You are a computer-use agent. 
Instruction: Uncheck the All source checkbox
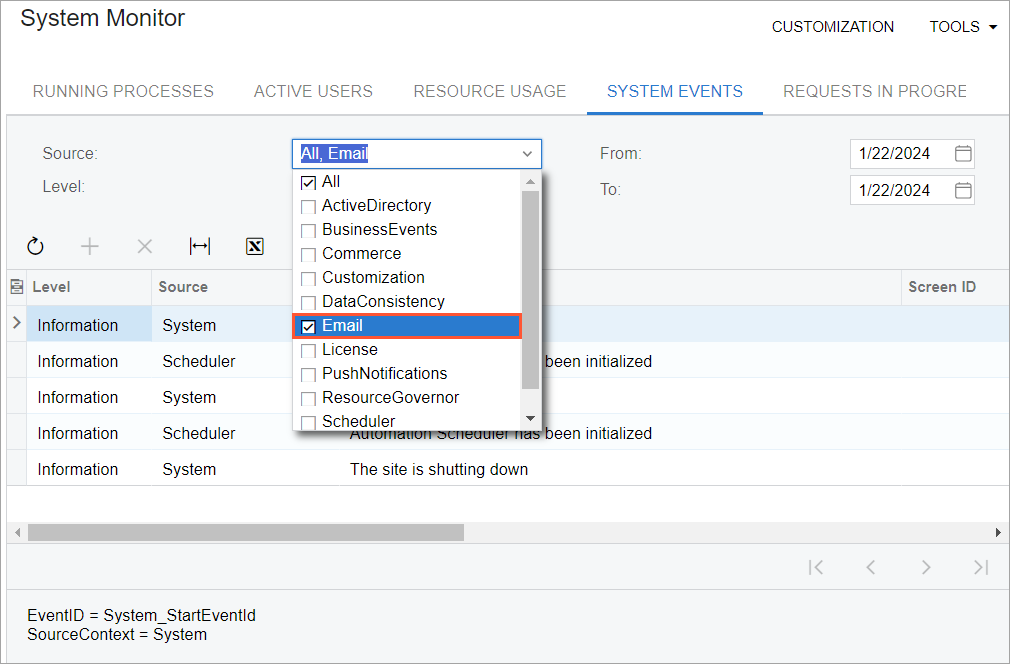coord(309,183)
